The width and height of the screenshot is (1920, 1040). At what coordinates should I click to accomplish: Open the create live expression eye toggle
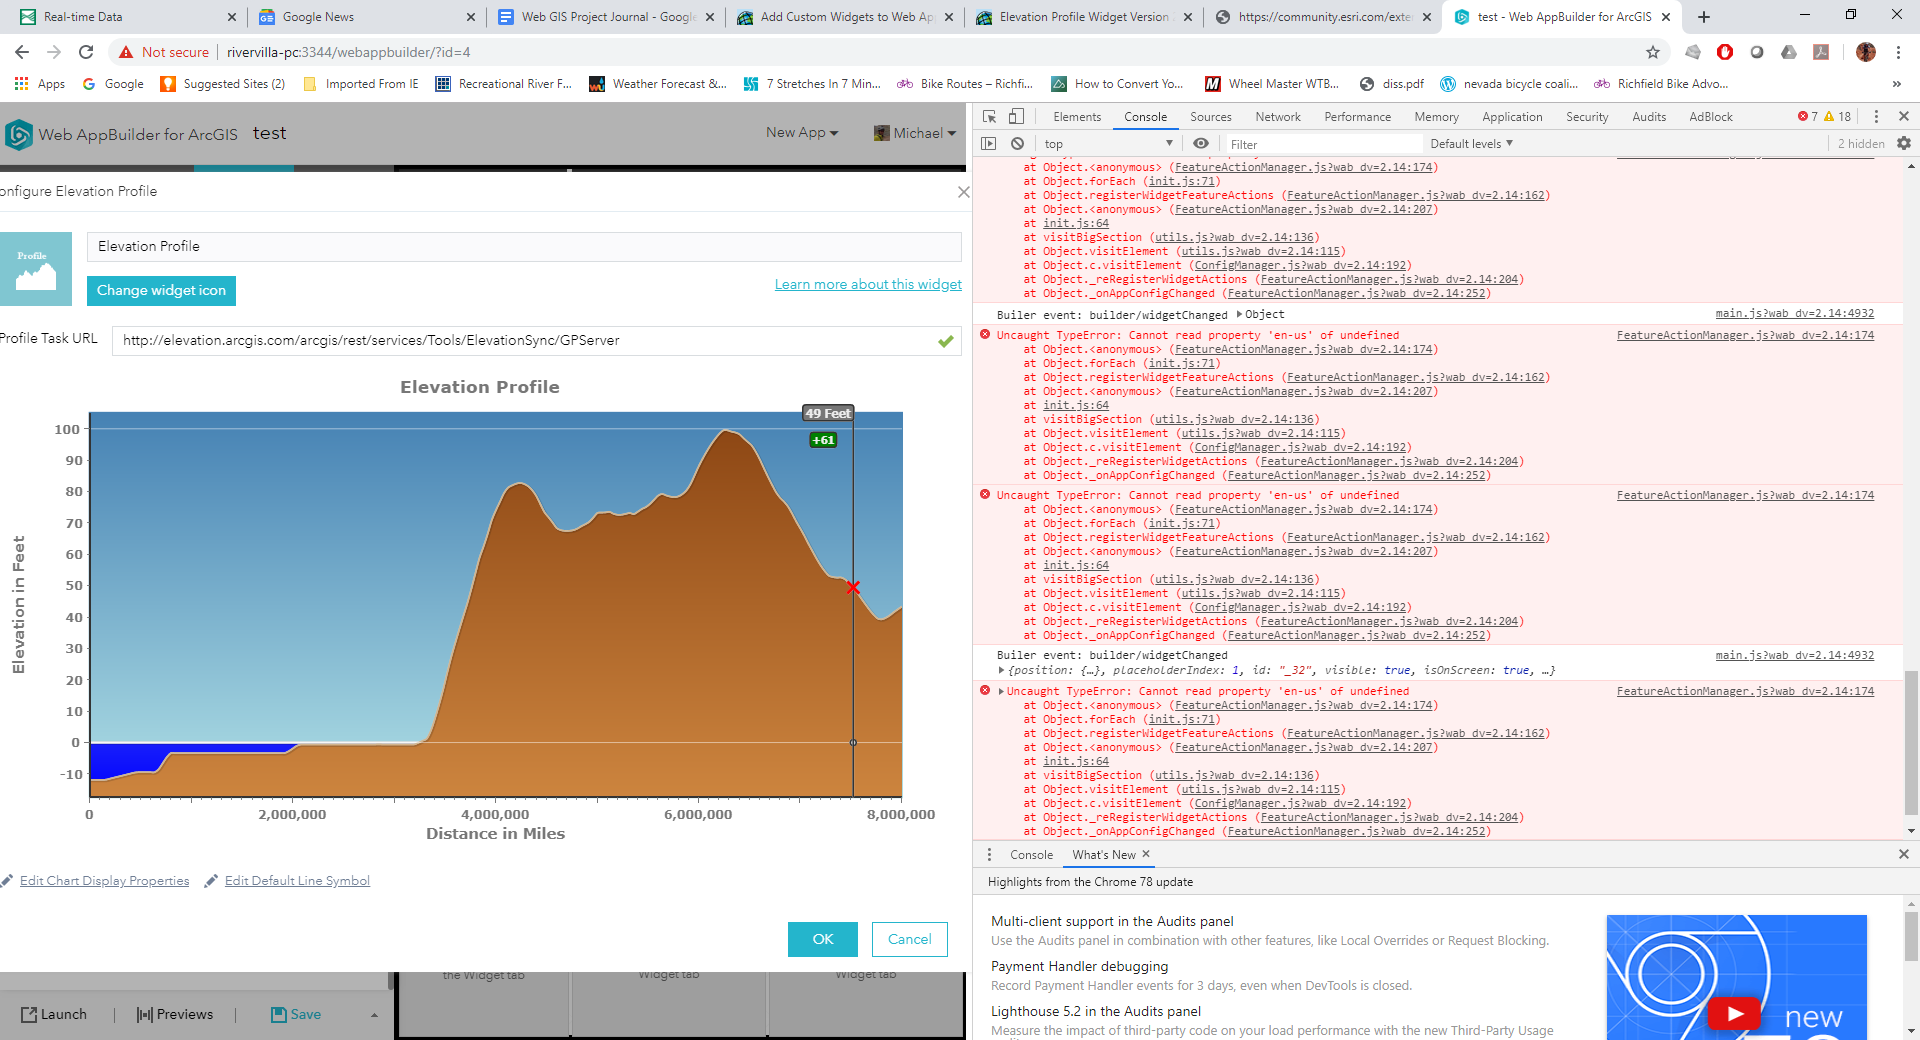1201,143
